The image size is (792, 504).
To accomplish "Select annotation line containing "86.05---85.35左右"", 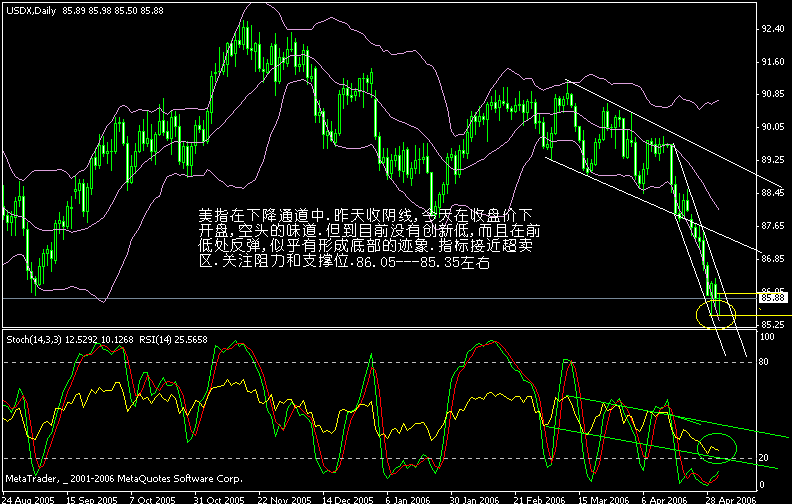I will click(x=344, y=262).
